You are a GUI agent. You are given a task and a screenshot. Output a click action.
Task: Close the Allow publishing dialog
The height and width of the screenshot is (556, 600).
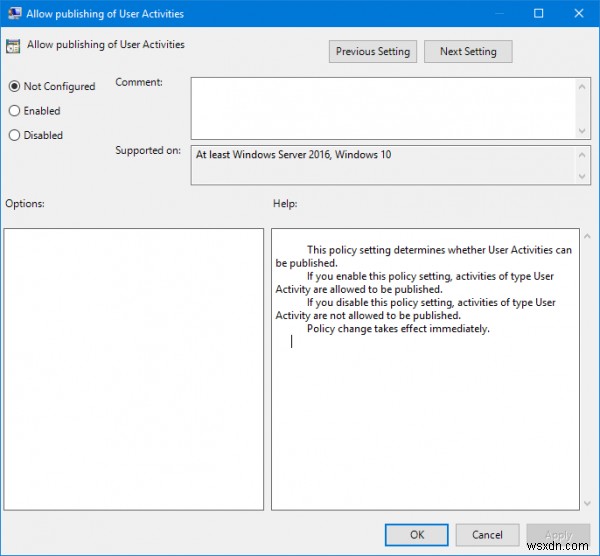(579, 13)
